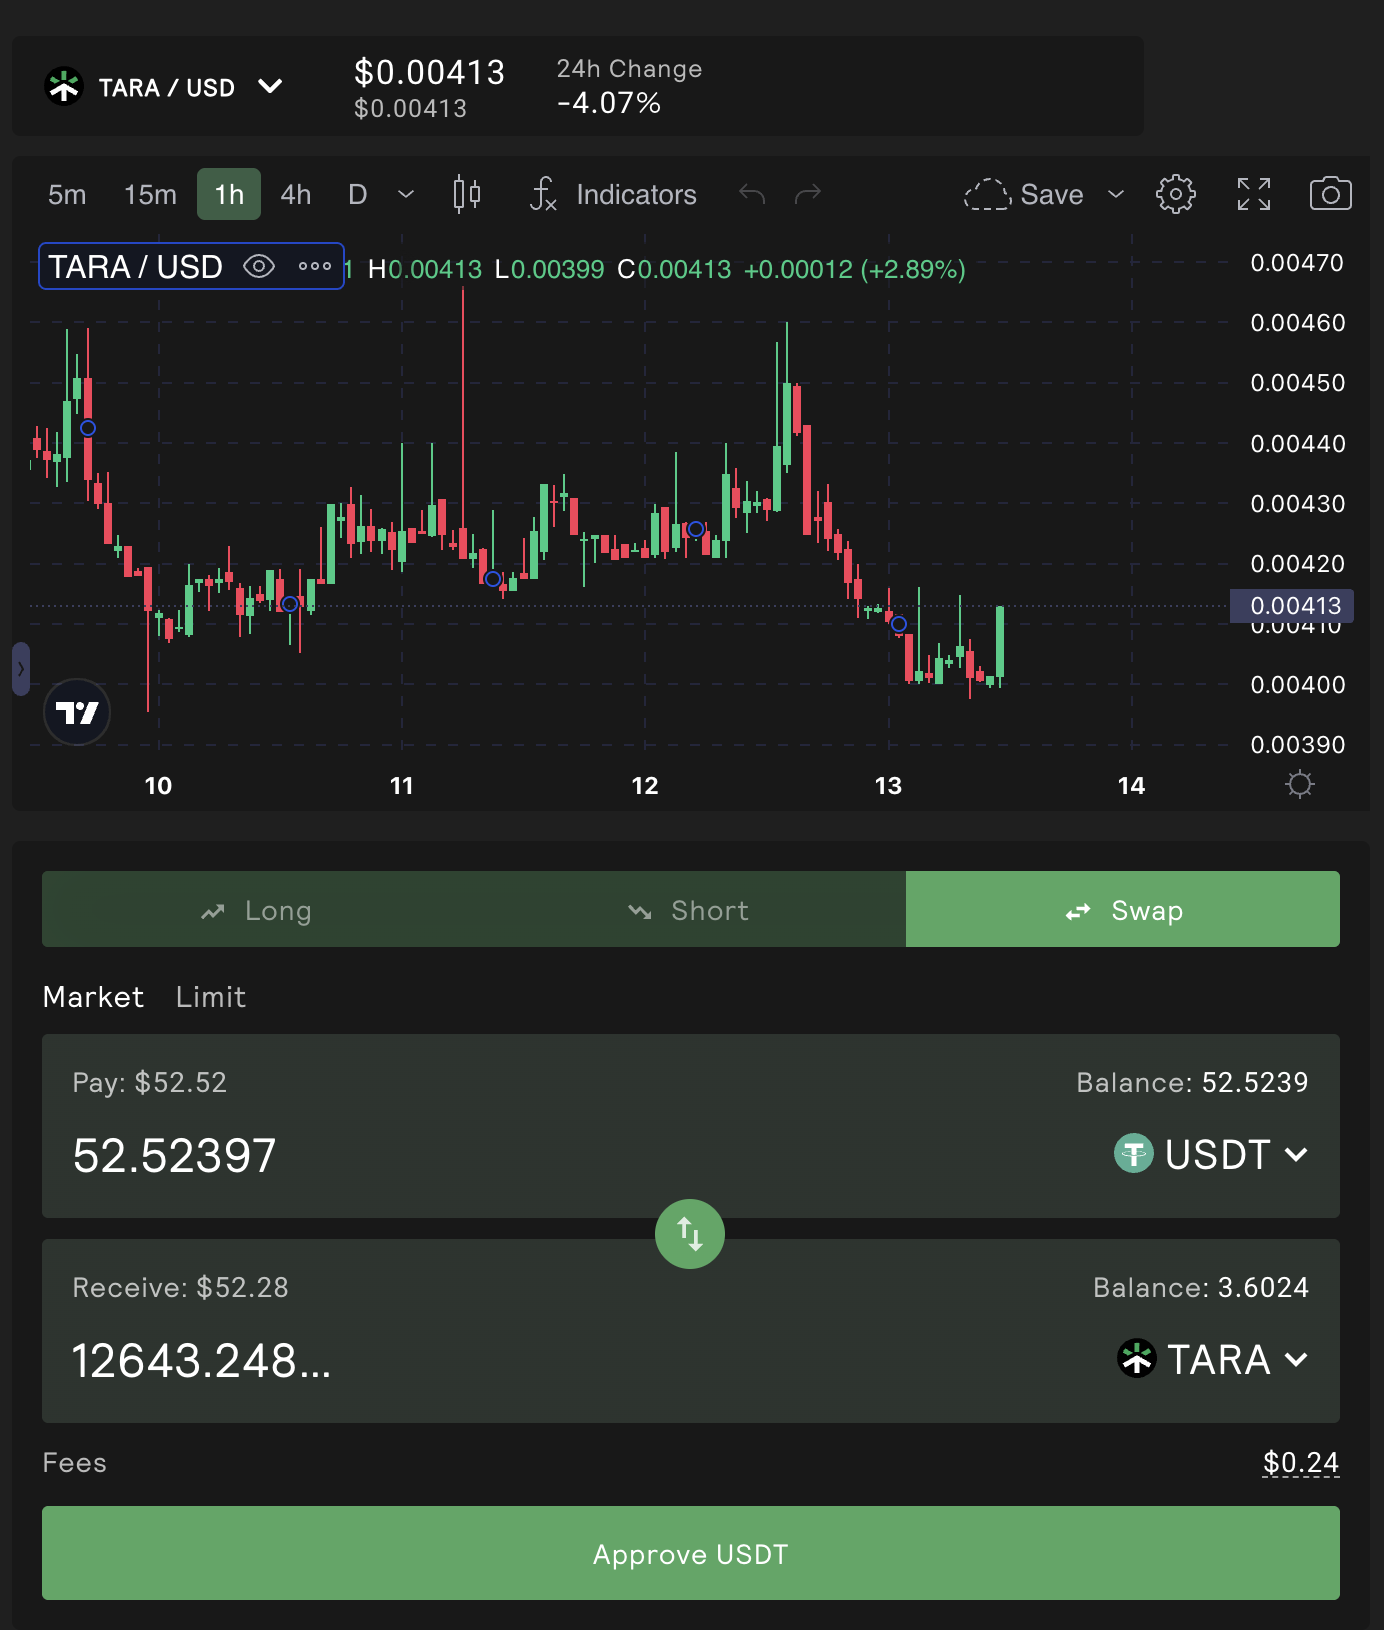Click the circle marker on the date 13 candle
Viewport: 1384px width, 1630px height.
[x=899, y=624]
